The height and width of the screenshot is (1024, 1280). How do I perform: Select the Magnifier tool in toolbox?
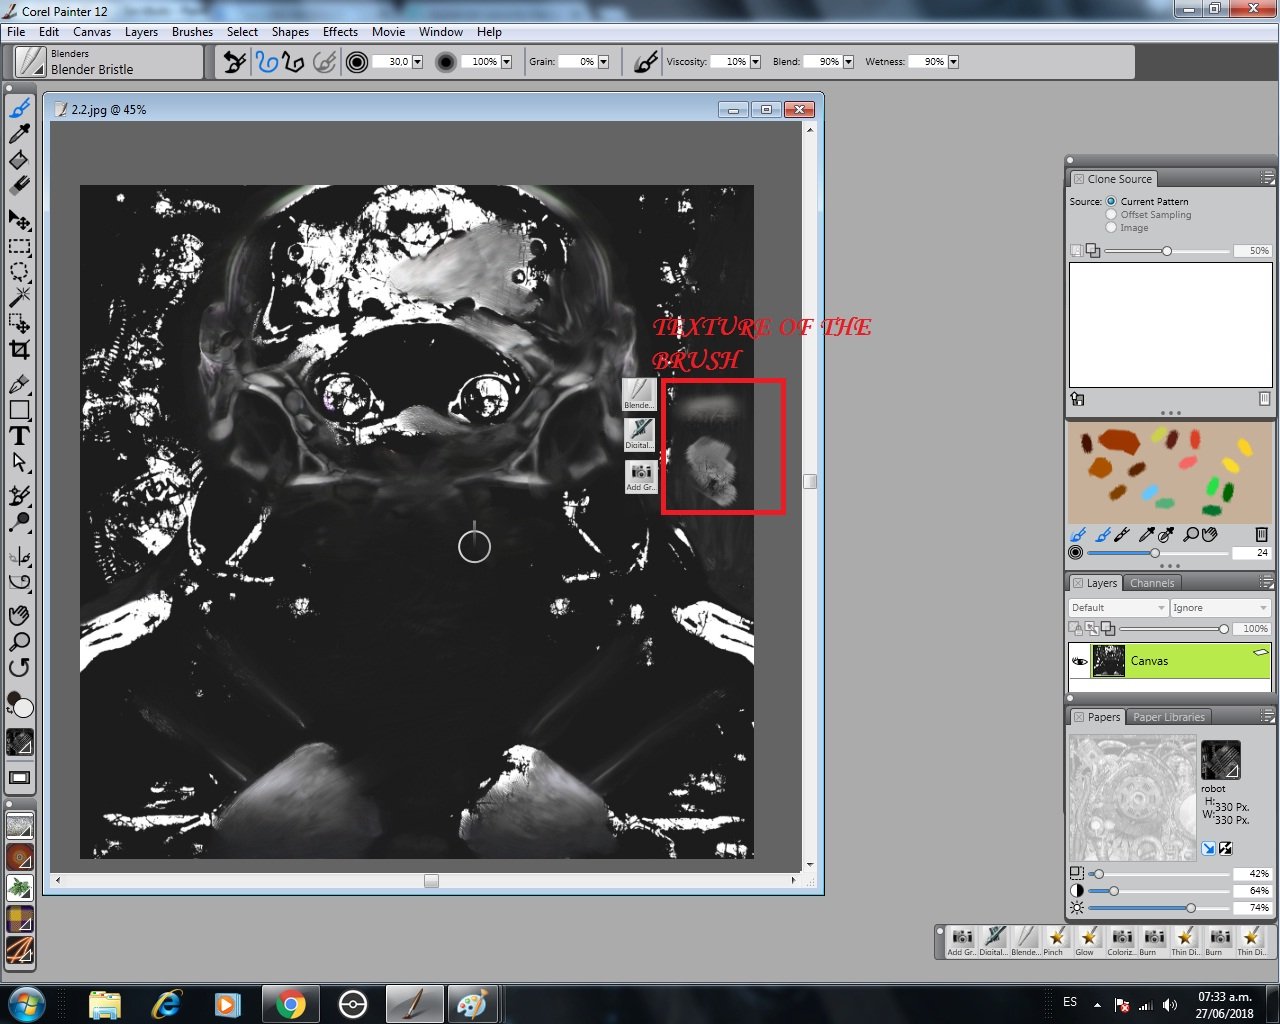pyautogui.click(x=19, y=641)
